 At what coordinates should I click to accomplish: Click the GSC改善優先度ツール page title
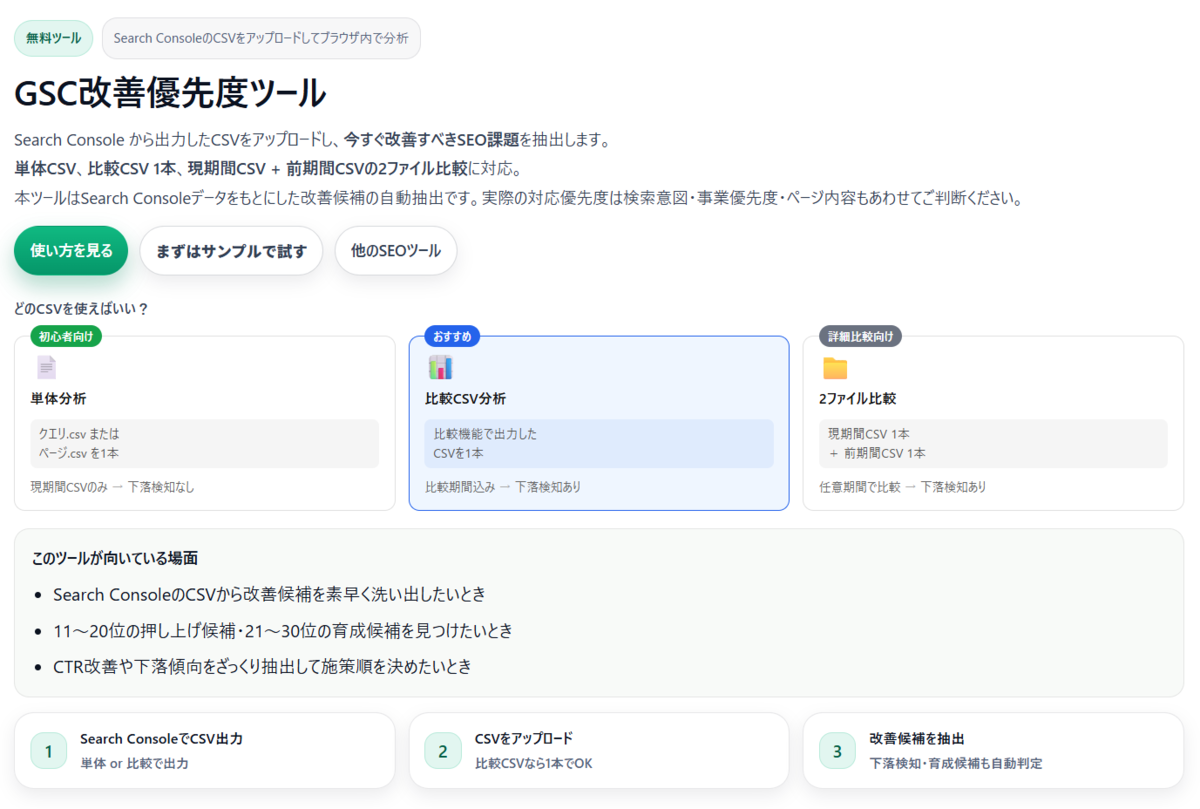click(170, 94)
